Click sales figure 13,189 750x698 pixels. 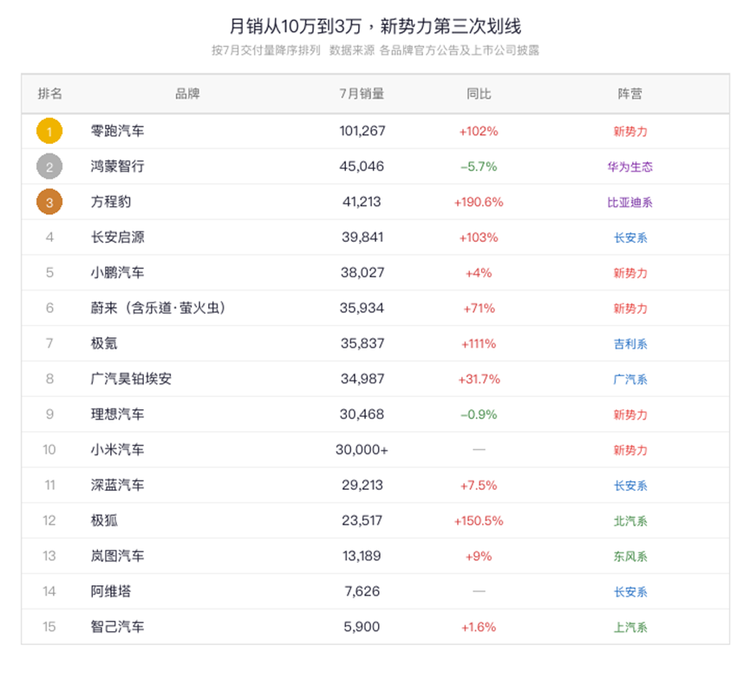pyautogui.click(x=362, y=556)
